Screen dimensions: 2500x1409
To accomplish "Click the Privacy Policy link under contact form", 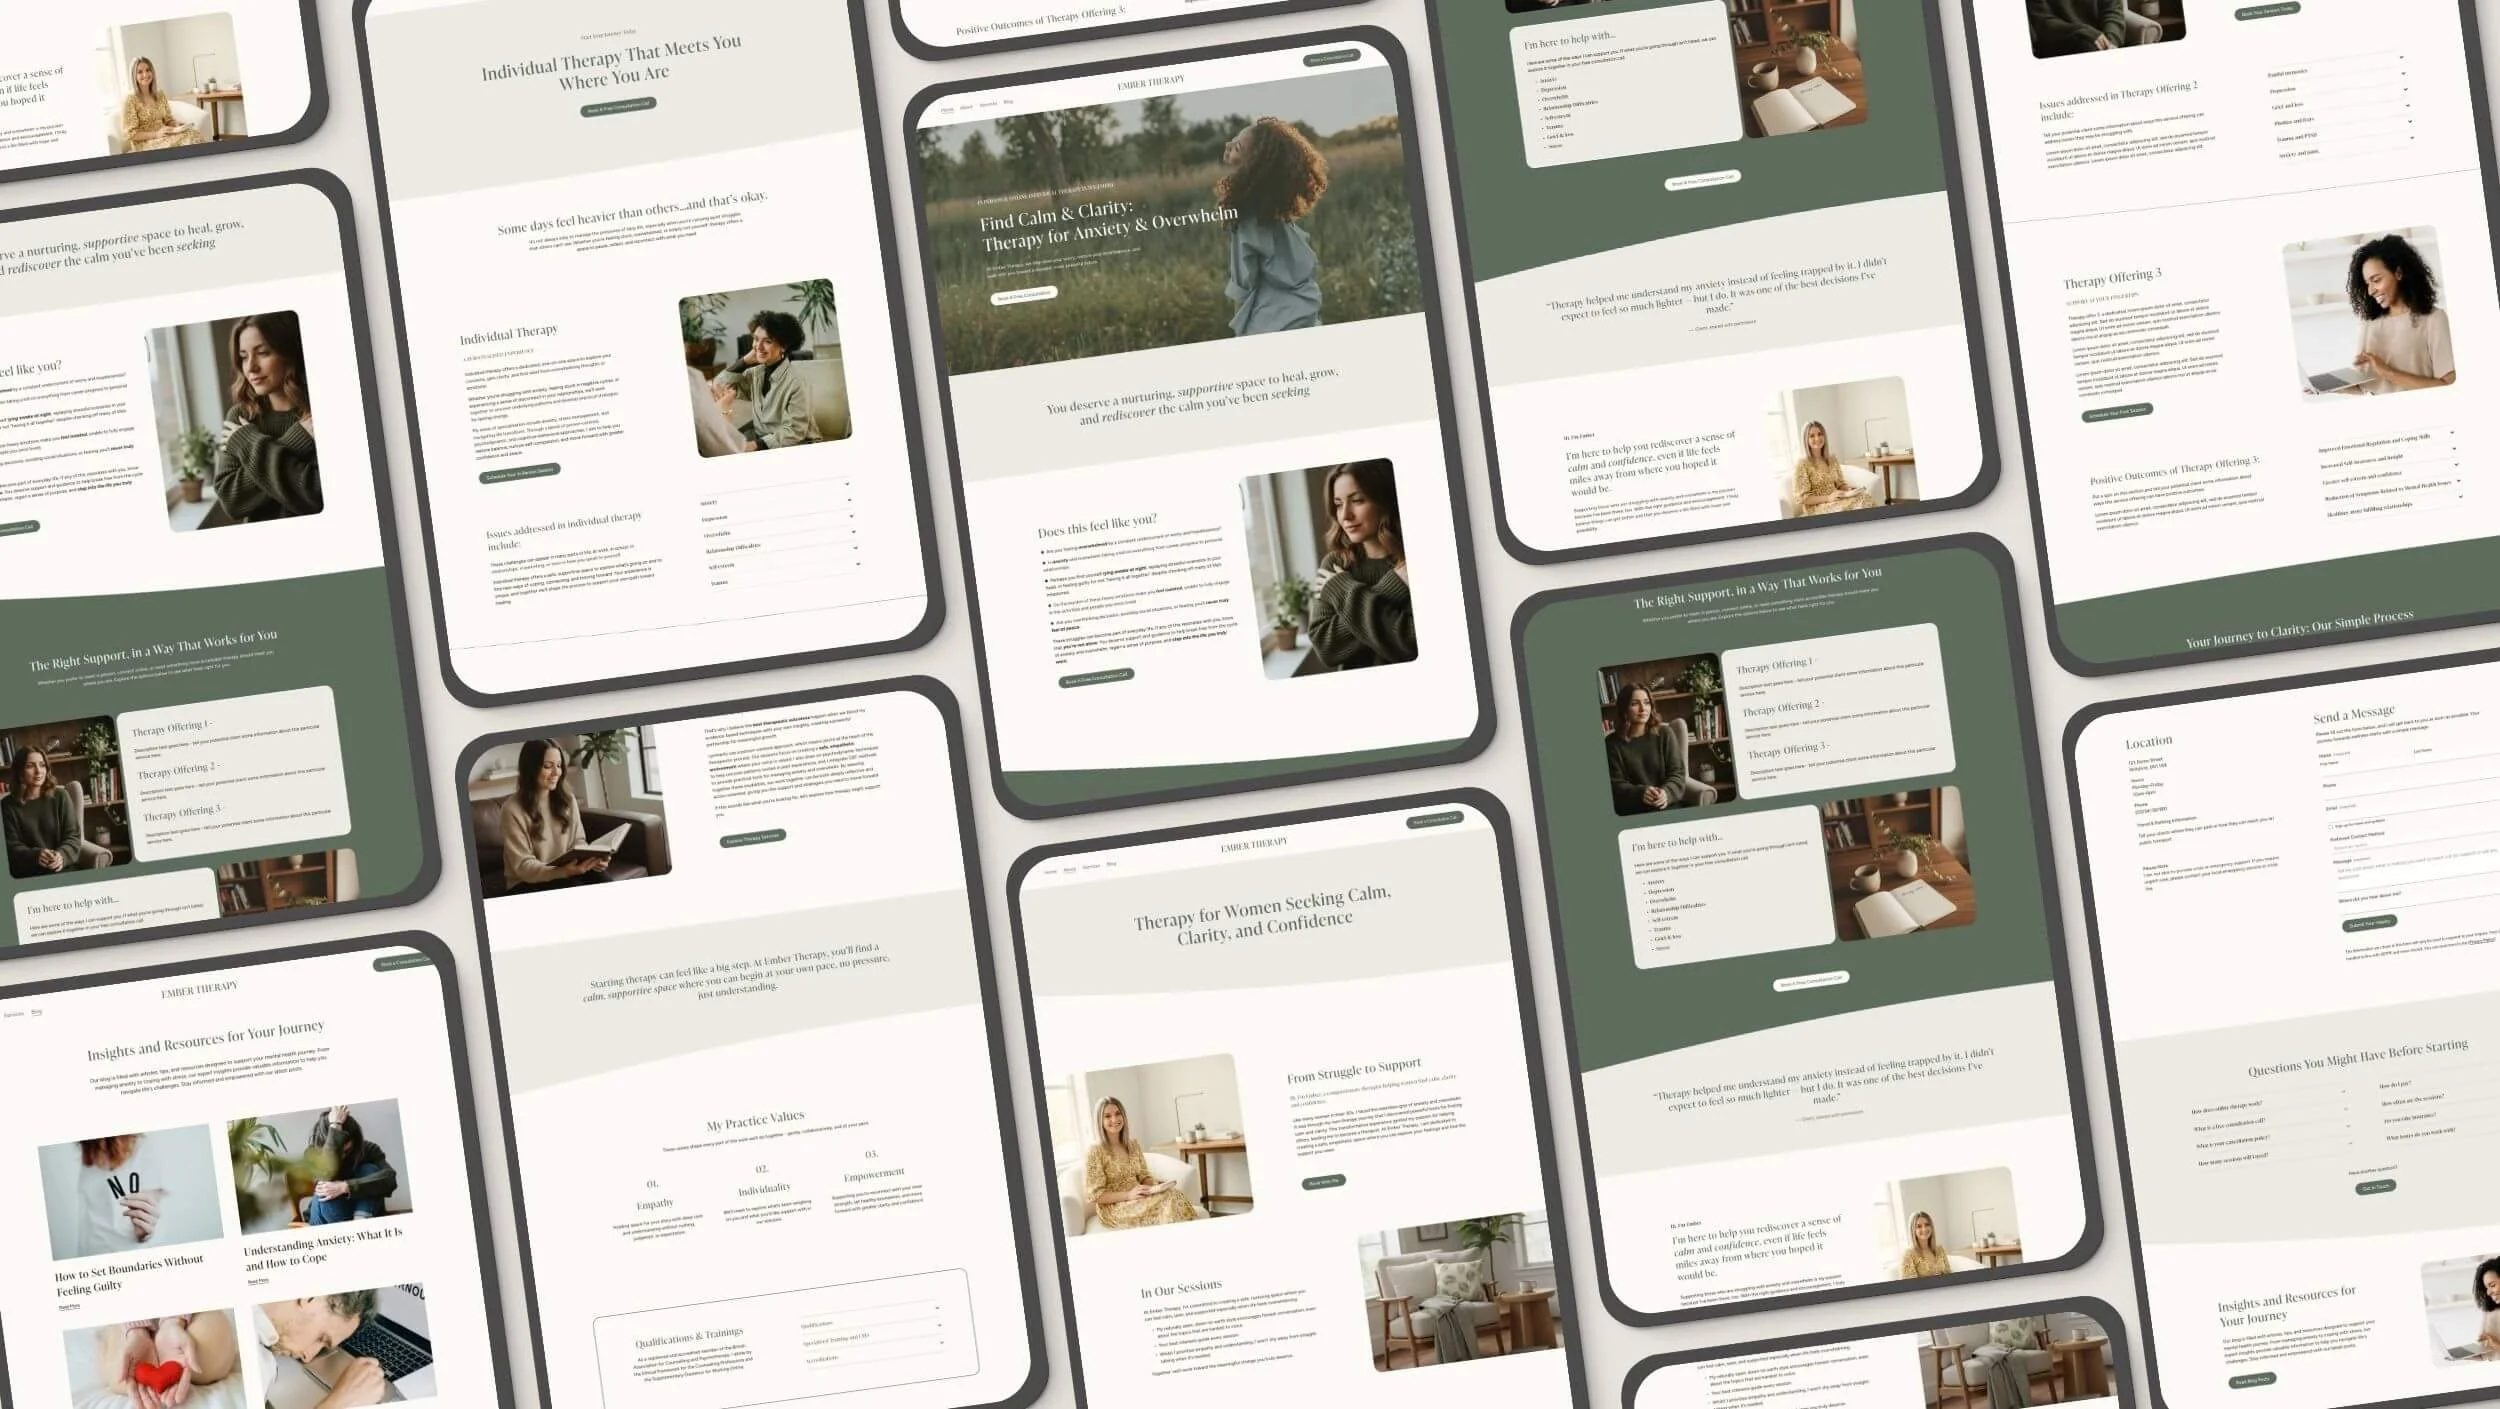I will point(2482,941).
